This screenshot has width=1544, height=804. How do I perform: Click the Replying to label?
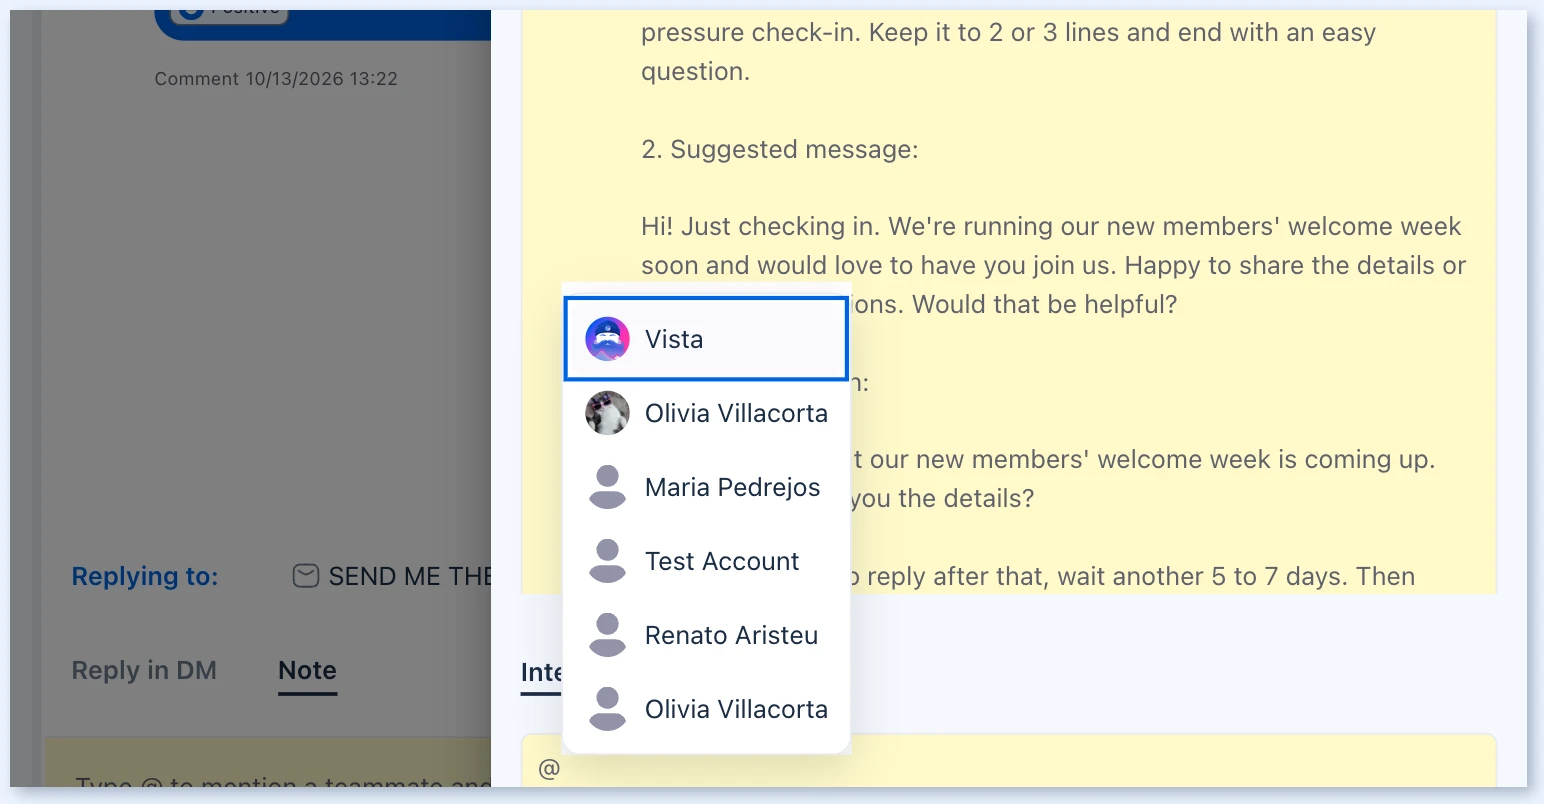[x=145, y=577]
